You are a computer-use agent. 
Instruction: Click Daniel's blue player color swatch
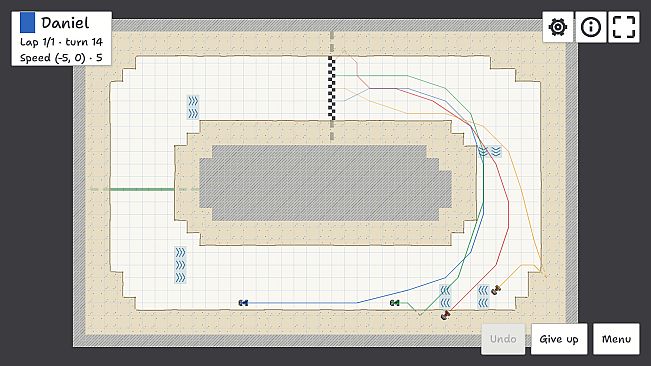[27, 22]
